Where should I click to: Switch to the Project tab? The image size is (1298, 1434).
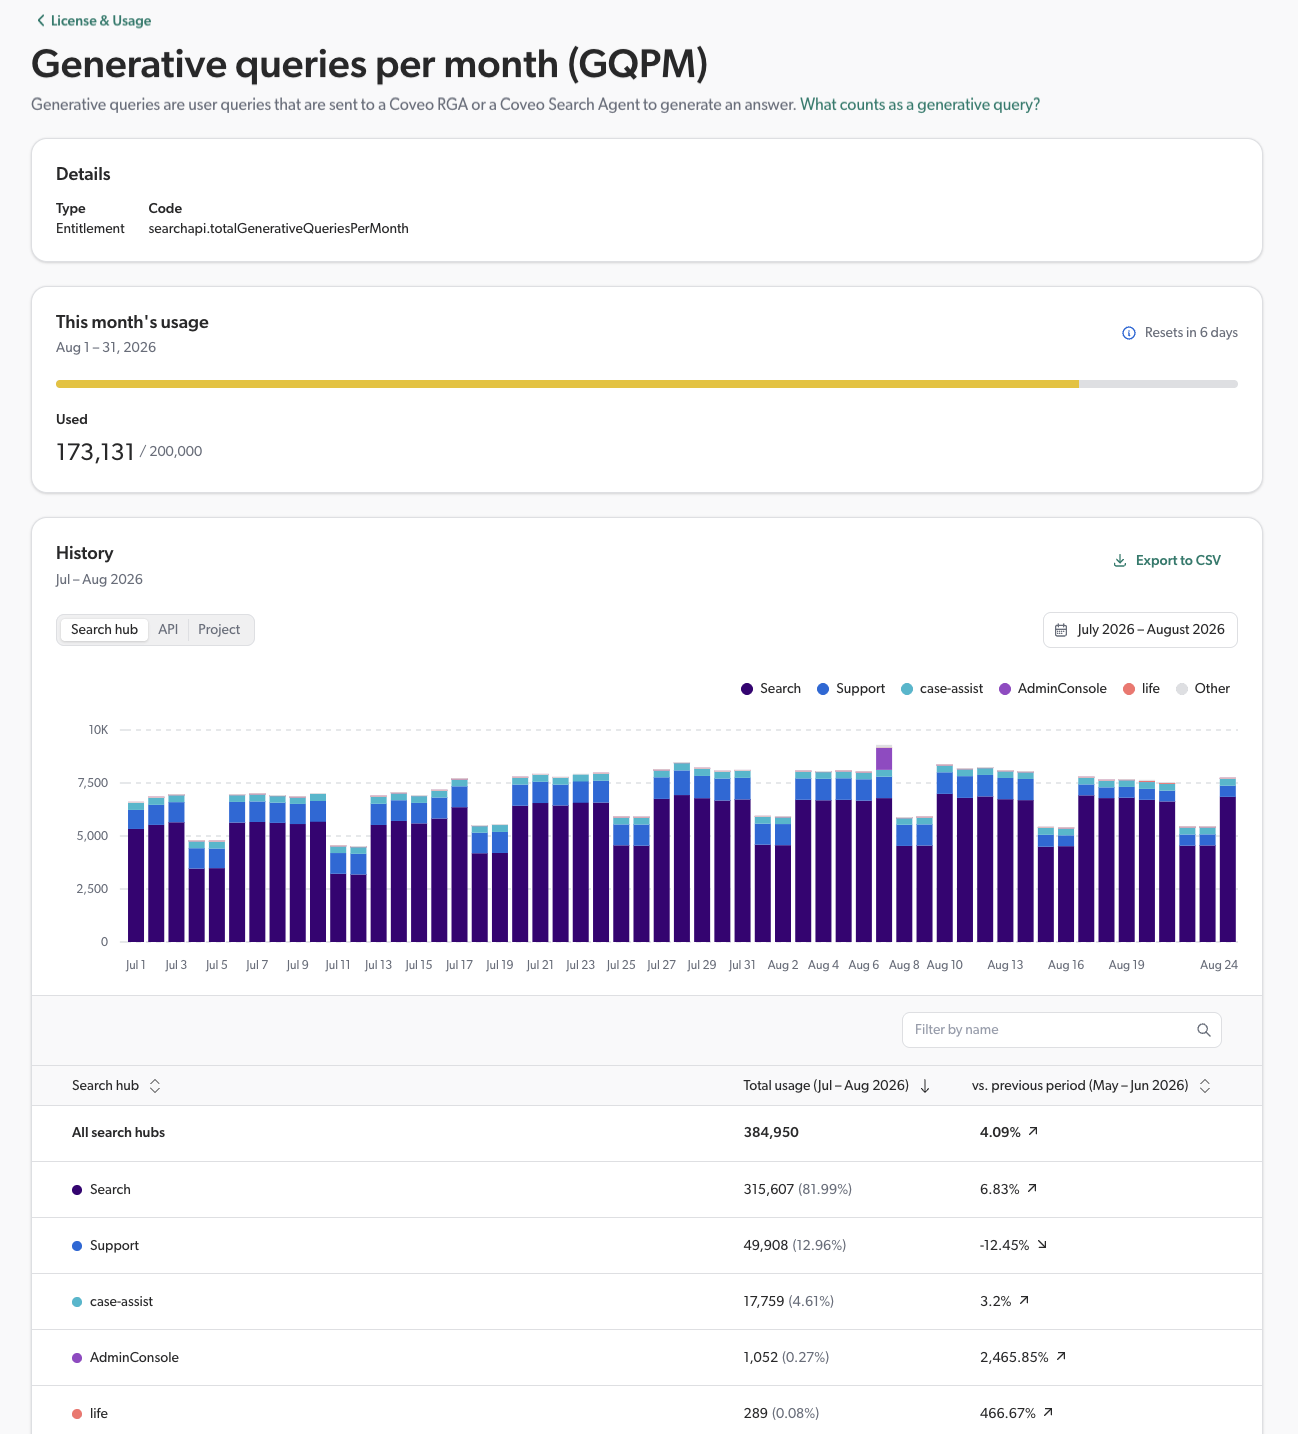click(x=219, y=630)
